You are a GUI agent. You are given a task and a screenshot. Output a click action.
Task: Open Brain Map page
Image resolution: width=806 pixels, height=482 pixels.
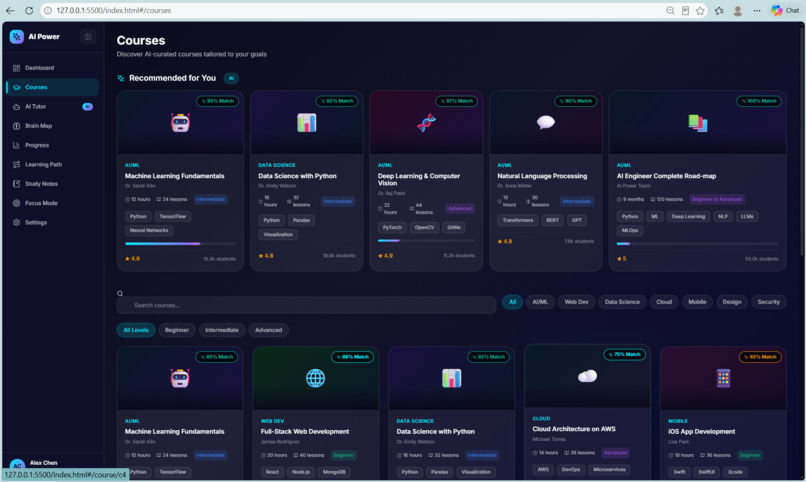click(x=52, y=126)
